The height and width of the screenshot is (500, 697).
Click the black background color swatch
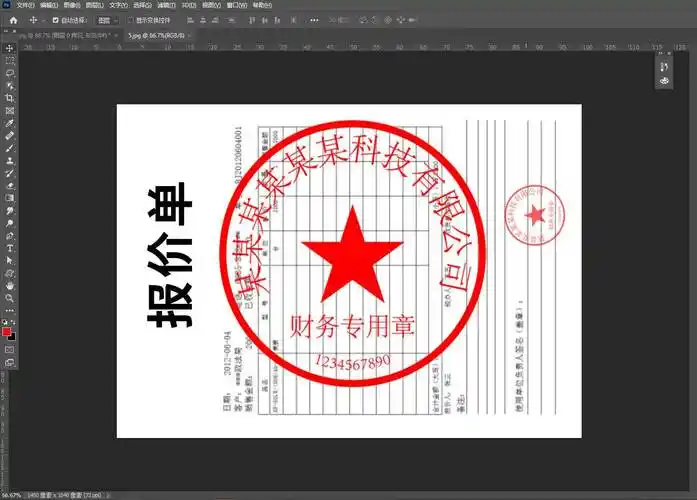click(12, 337)
